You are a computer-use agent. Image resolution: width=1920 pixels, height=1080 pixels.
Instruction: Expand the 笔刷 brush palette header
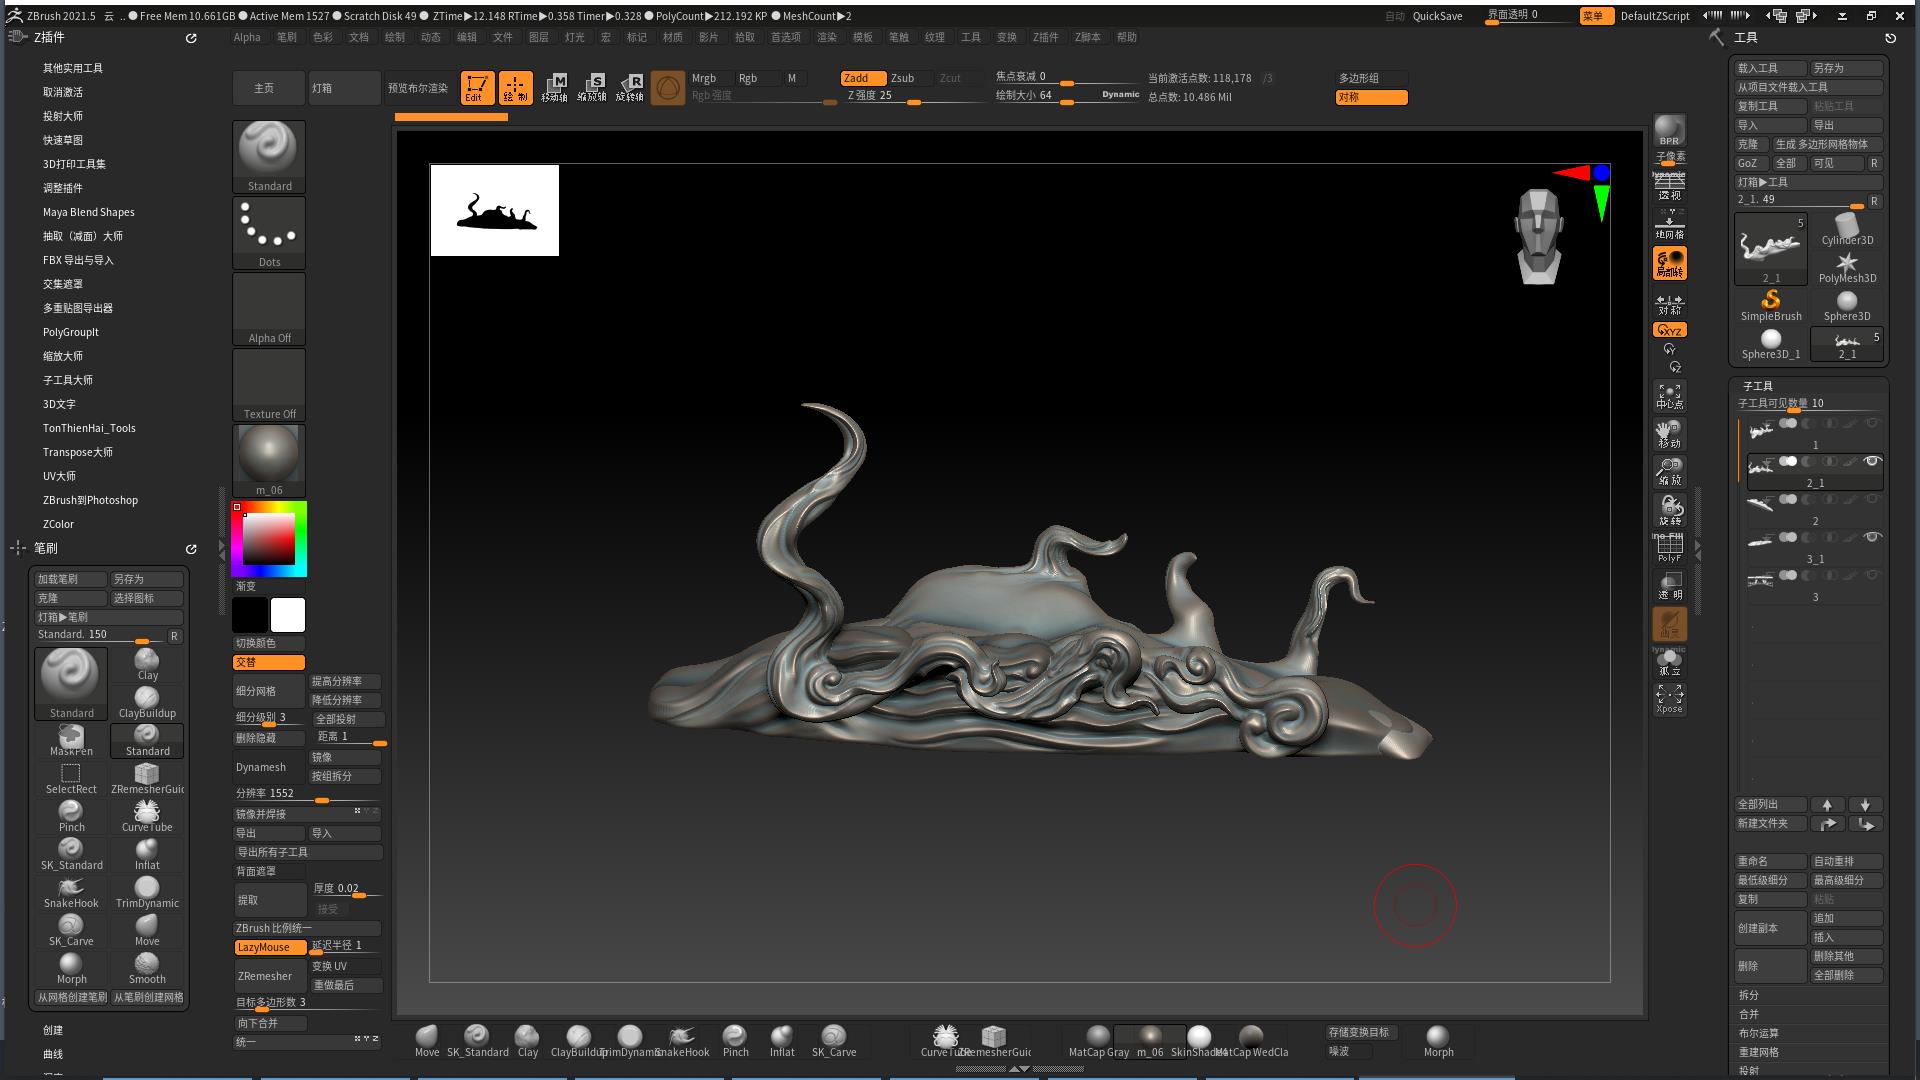tap(46, 548)
